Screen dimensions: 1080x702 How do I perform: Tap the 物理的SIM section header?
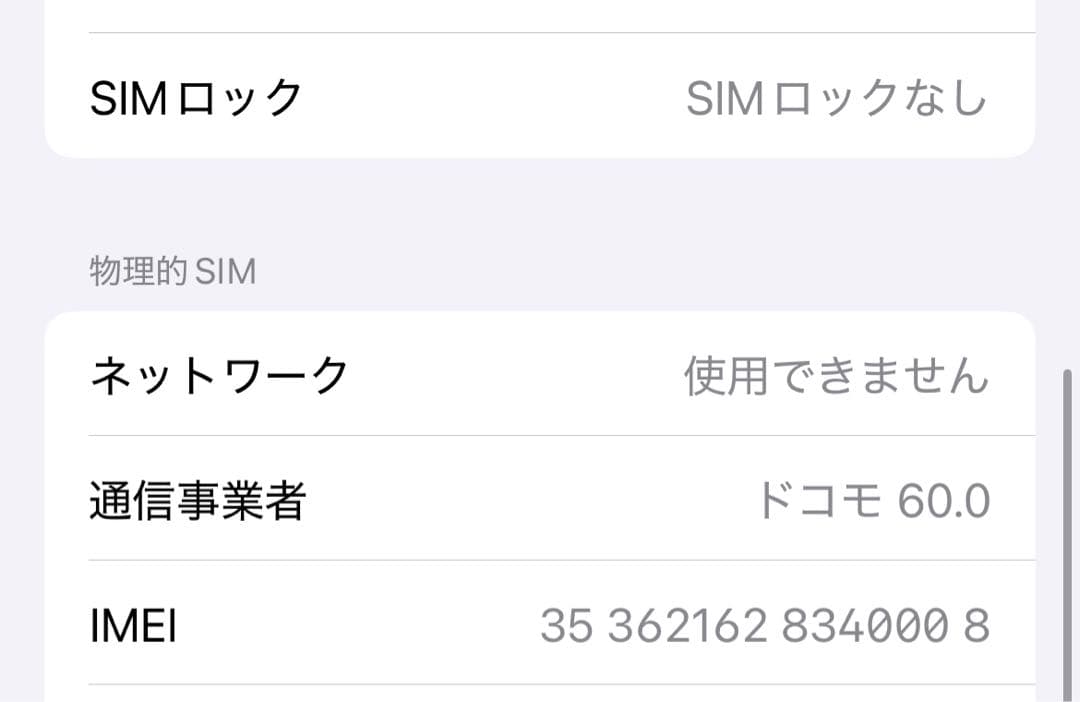(170, 270)
